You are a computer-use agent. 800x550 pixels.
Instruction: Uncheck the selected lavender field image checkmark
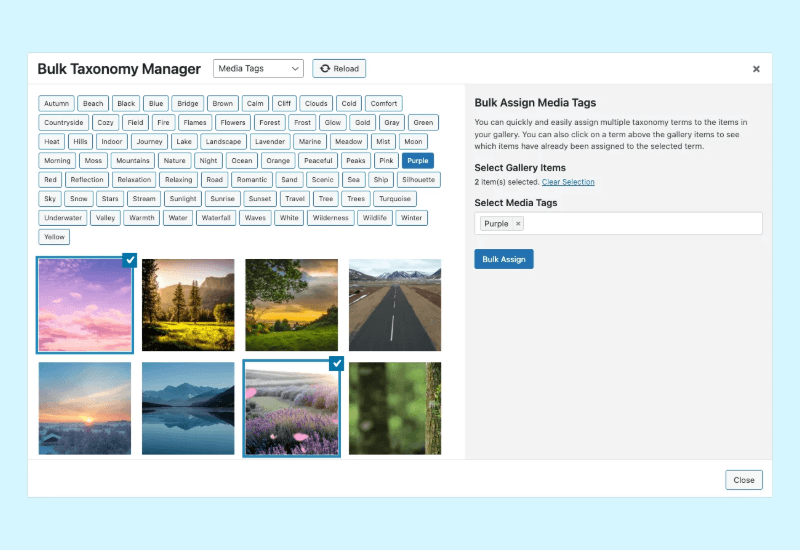tap(337, 363)
